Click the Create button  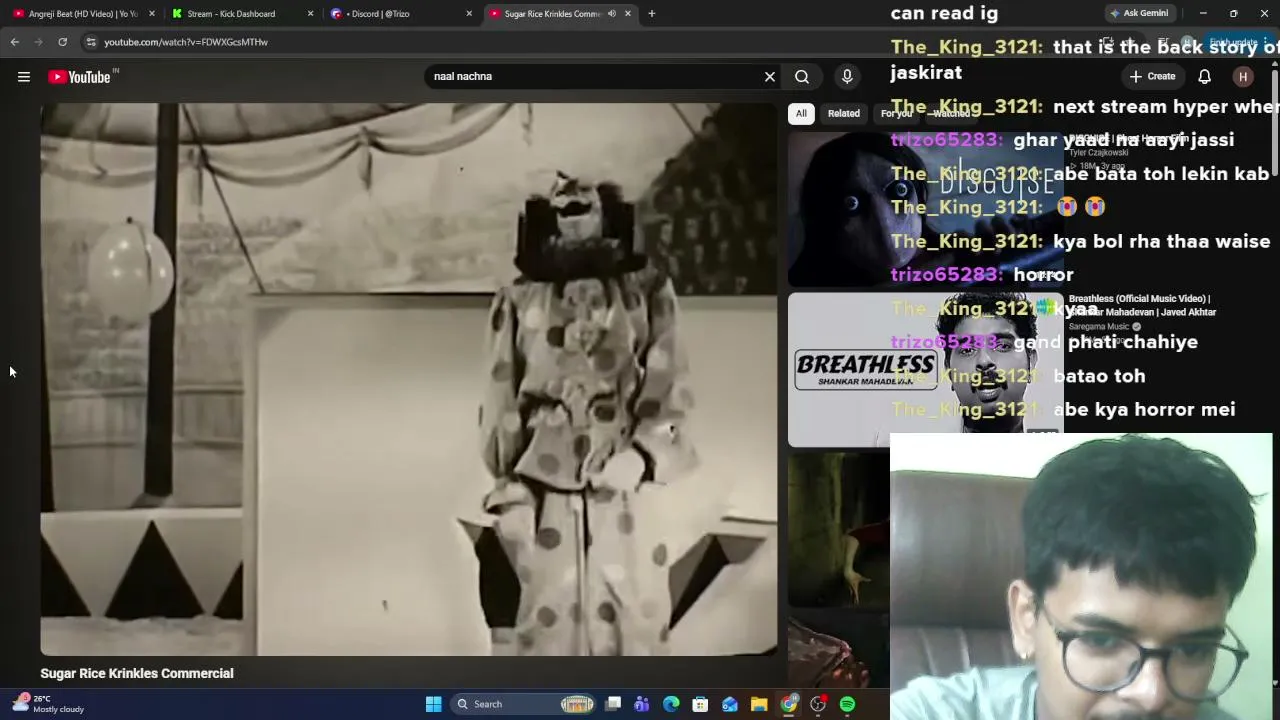pyautogui.click(x=1152, y=77)
